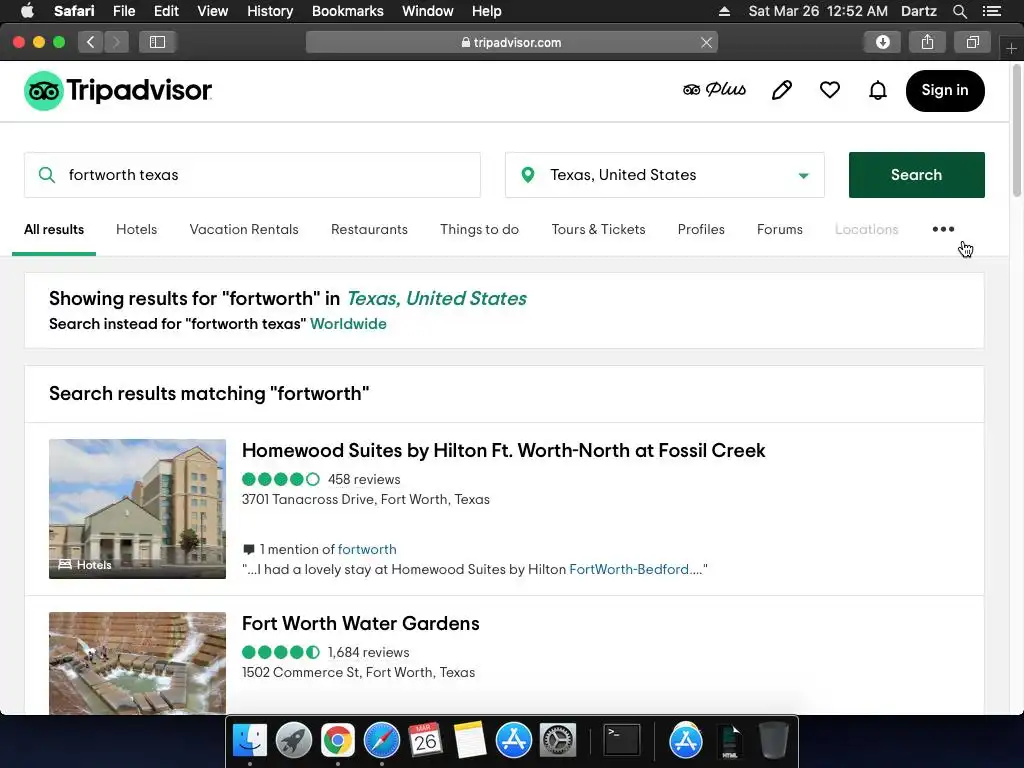The image size is (1024, 768).
Task: Select the All results tab
Action: click(x=54, y=229)
